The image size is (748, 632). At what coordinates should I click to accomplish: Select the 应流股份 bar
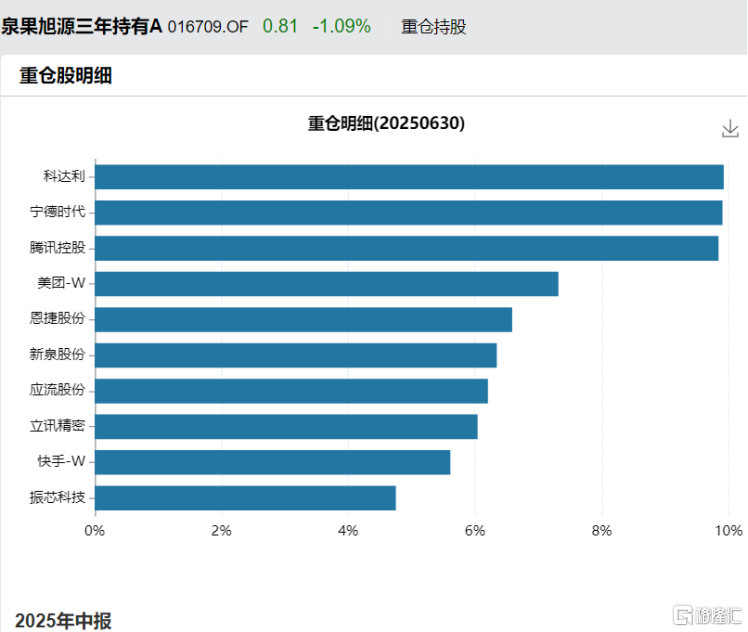[291, 391]
